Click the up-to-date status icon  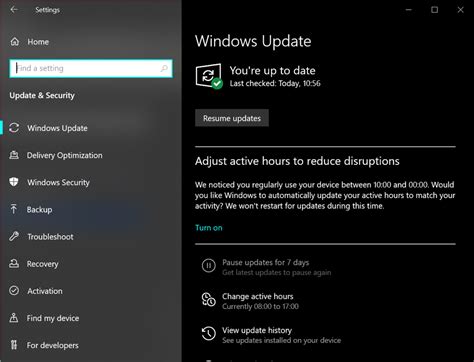click(209, 76)
